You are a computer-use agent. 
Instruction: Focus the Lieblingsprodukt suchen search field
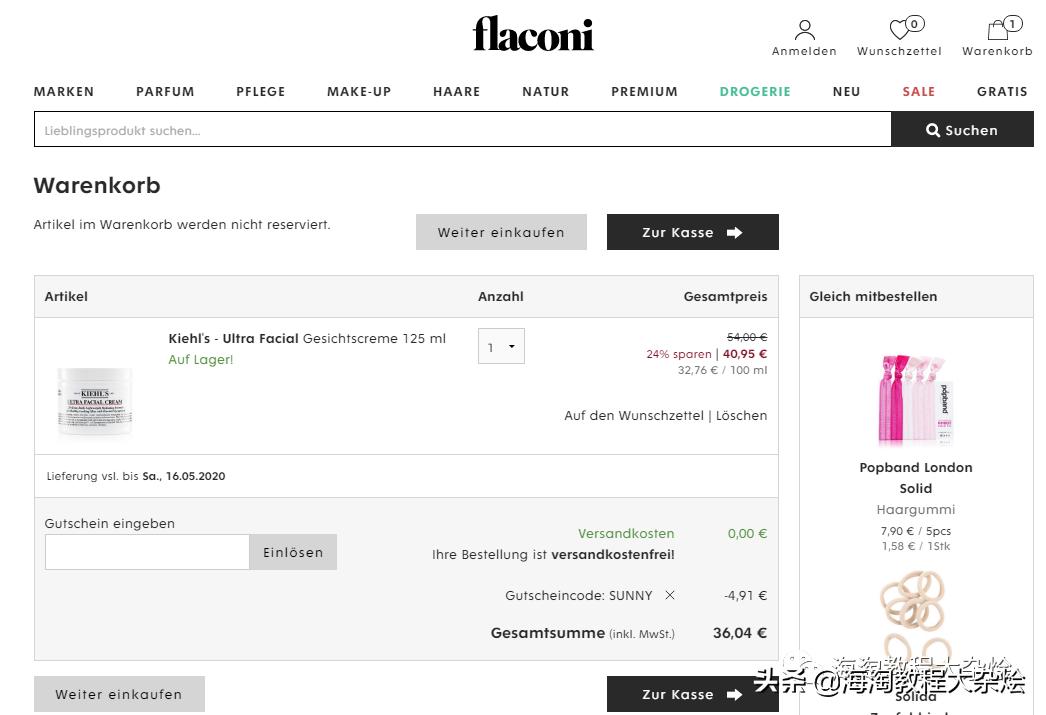[x=462, y=129]
